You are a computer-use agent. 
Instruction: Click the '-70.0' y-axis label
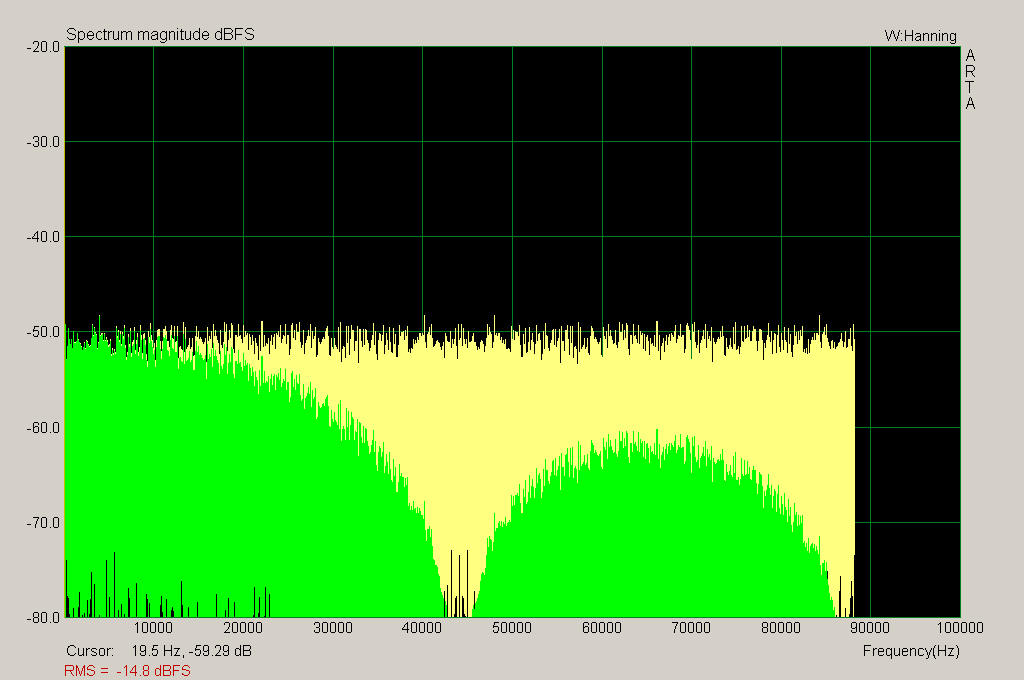[43, 523]
